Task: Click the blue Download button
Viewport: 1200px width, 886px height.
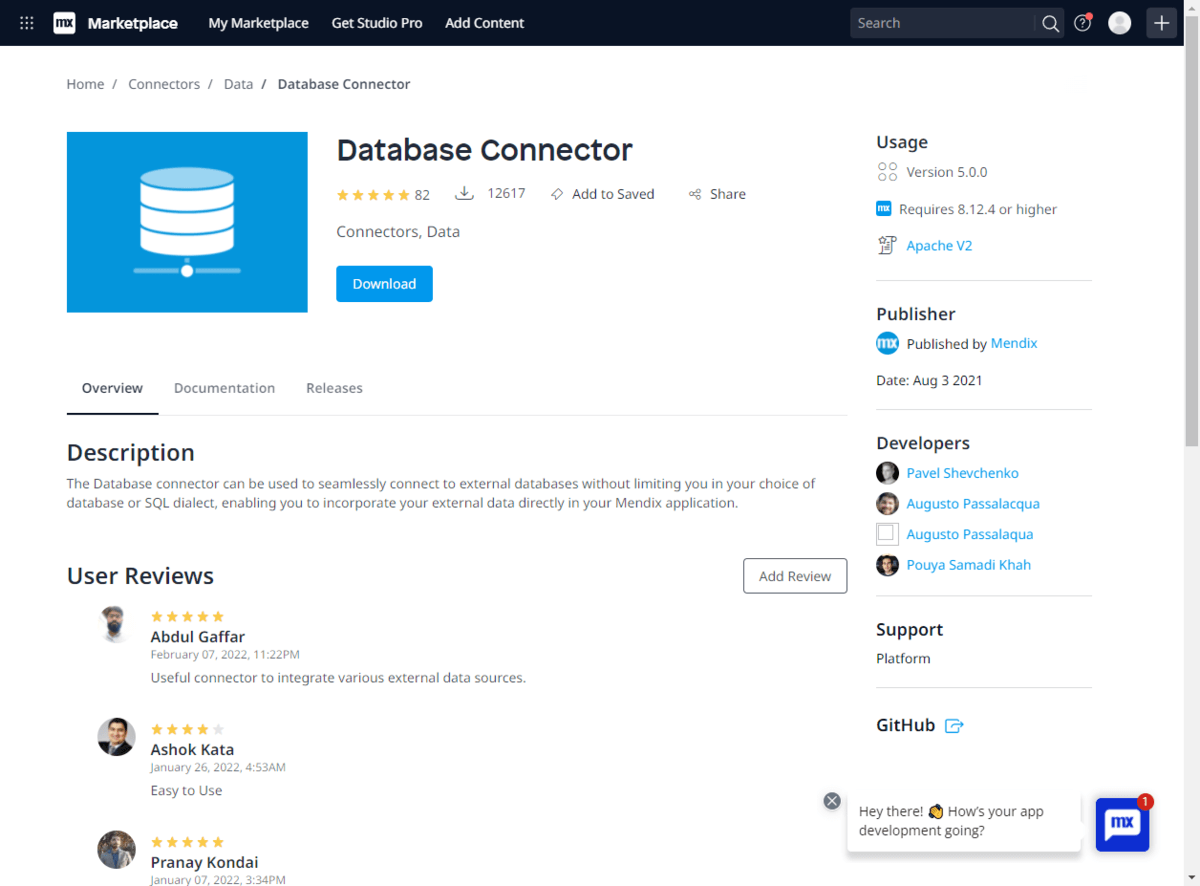Action: pos(384,284)
